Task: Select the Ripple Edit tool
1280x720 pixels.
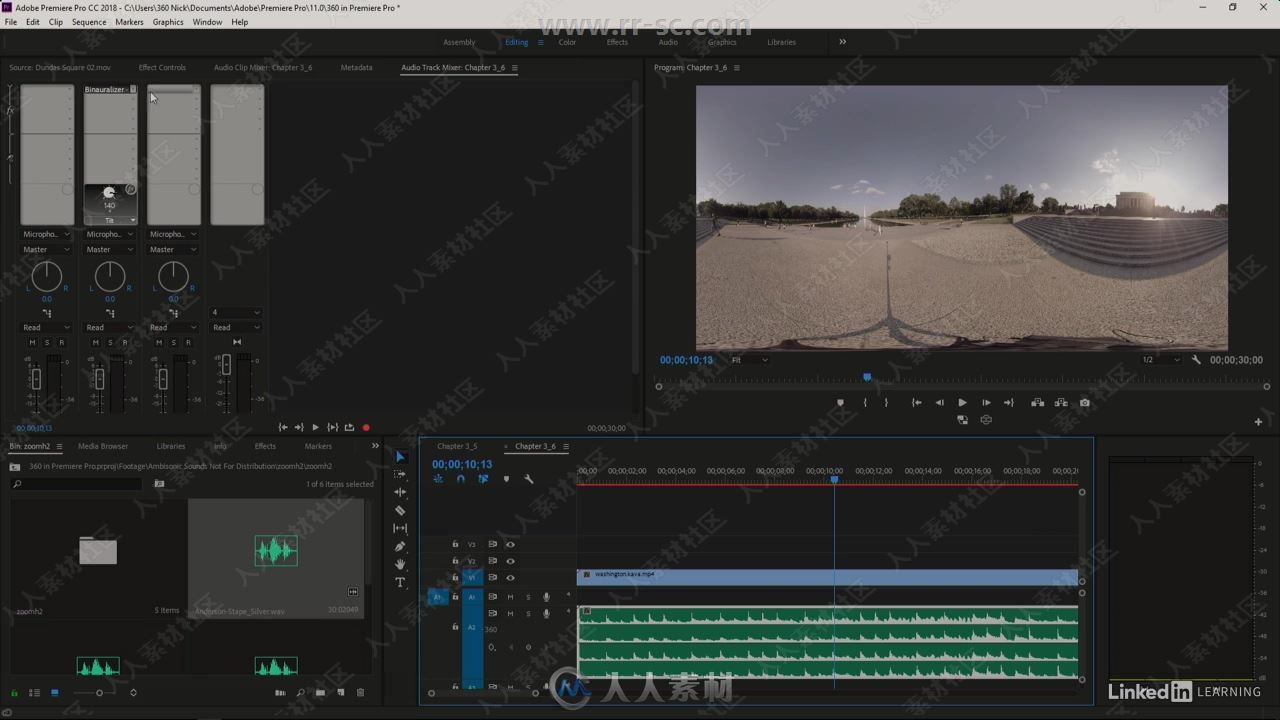Action: [400, 492]
